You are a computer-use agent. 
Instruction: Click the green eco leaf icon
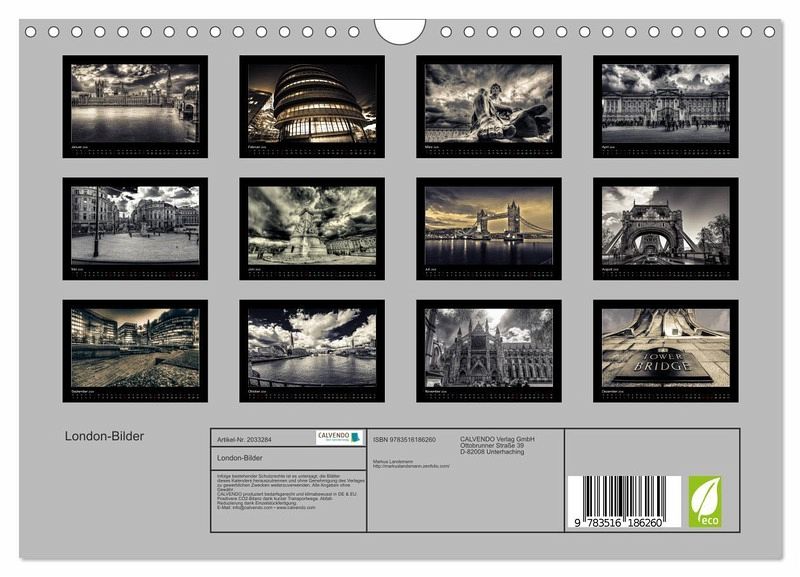tap(705, 501)
